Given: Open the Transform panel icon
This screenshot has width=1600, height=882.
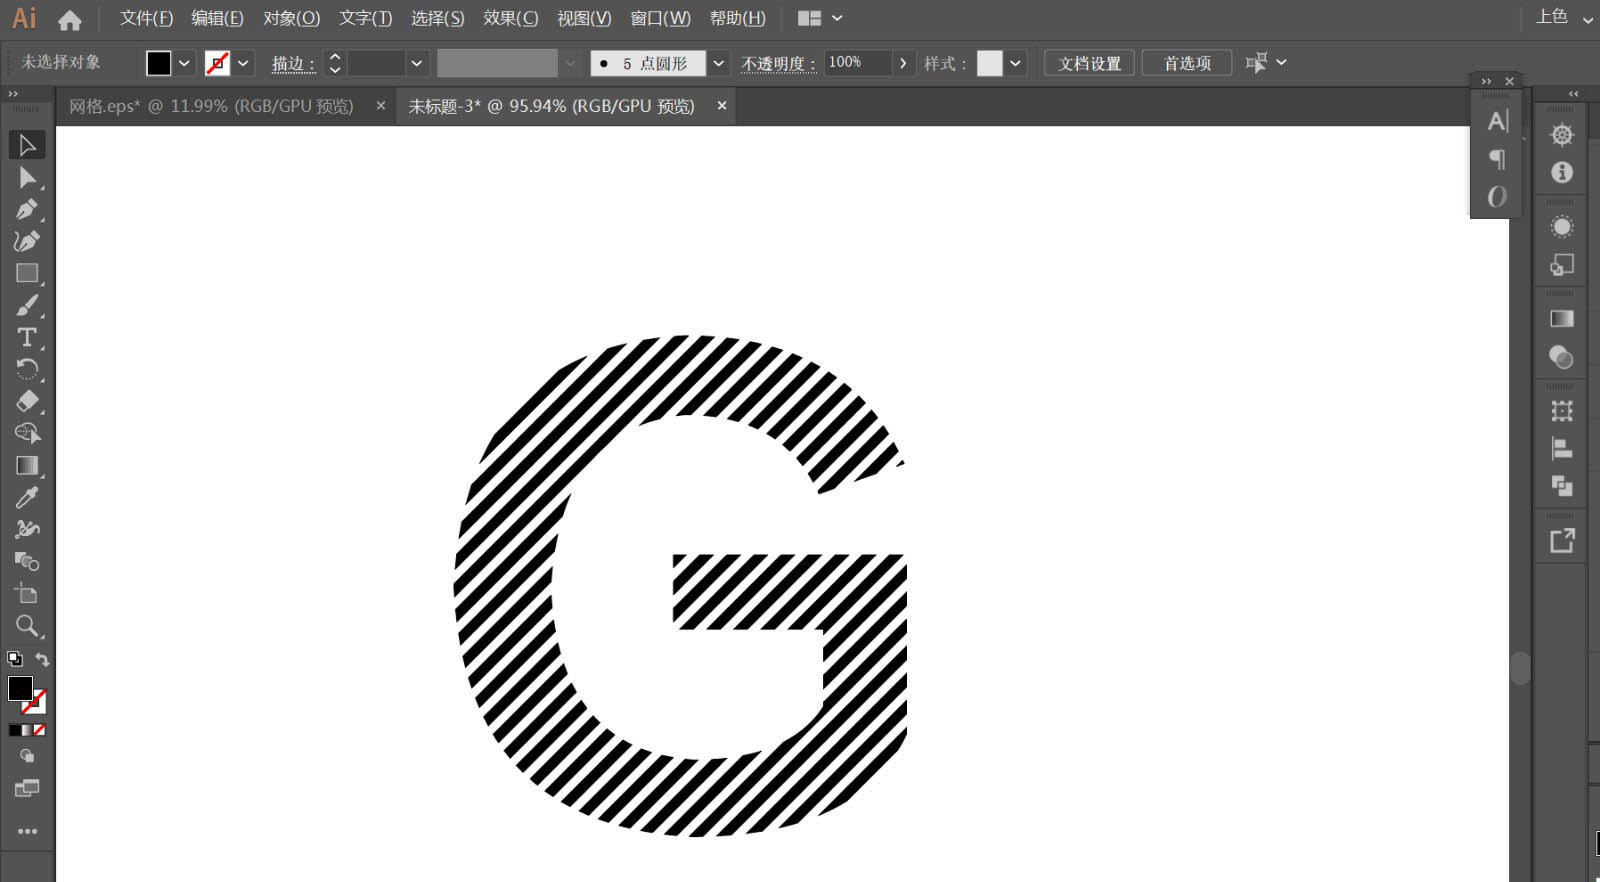Looking at the screenshot, I should click(1562, 411).
